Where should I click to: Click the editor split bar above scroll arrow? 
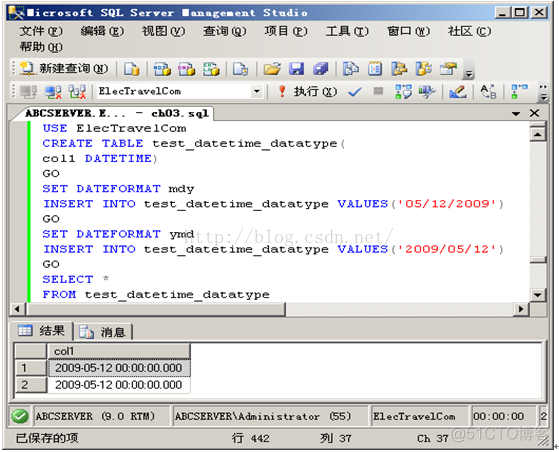pyautogui.click(x=538, y=124)
